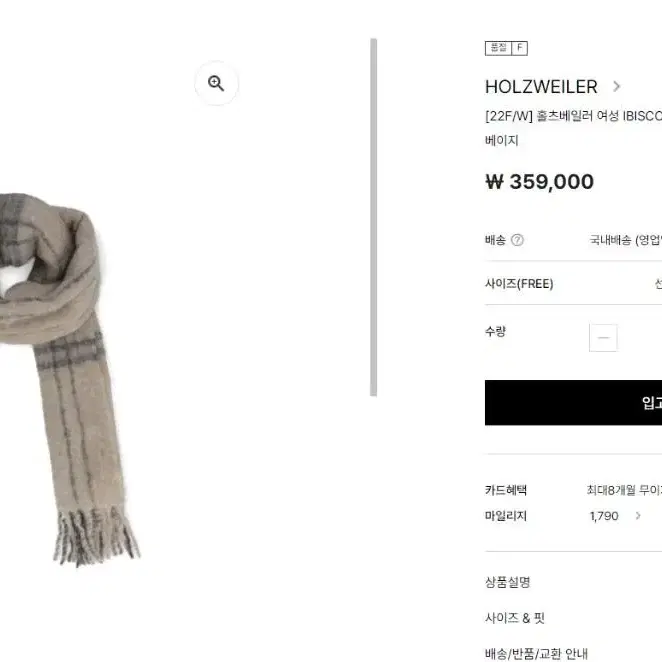Click the 카드혜택 interest-free installment text
The width and height of the screenshot is (662, 662).
624,490
